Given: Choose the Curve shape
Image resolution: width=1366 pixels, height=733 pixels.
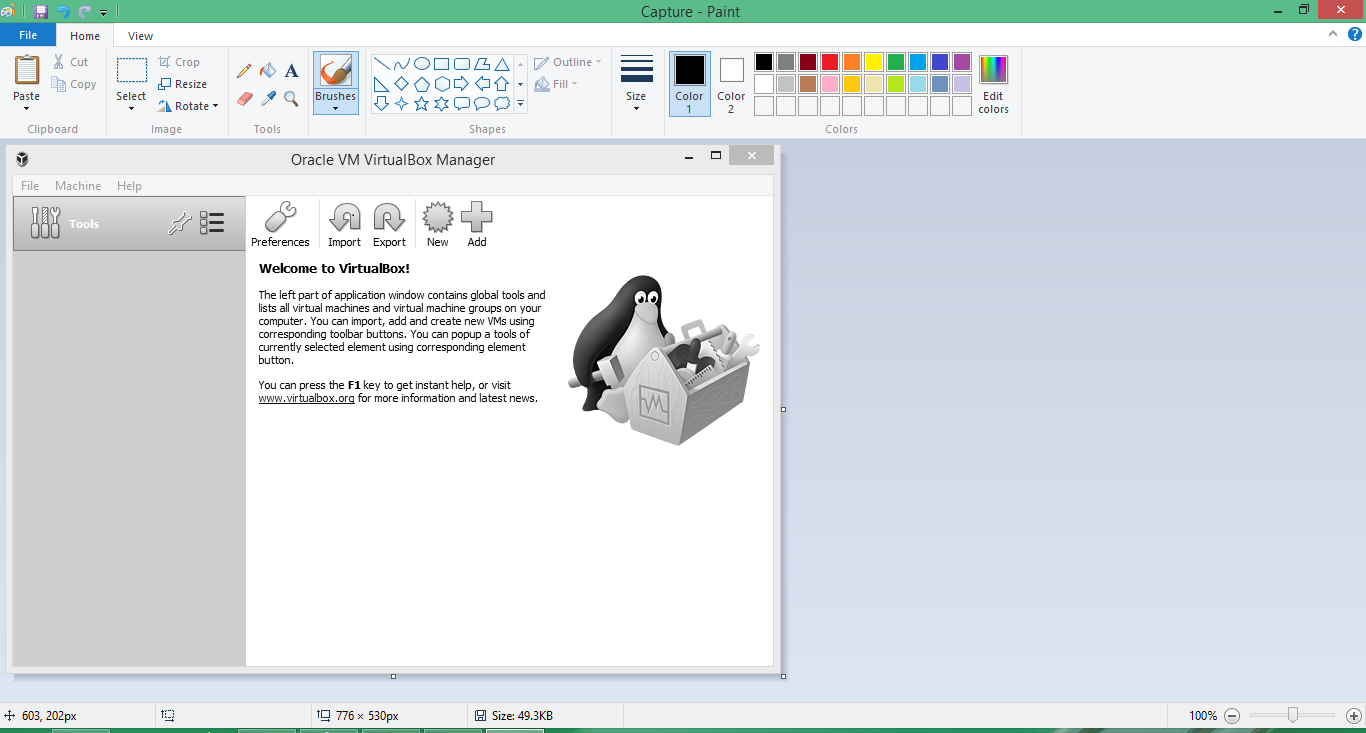Looking at the screenshot, I should coord(402,64).
